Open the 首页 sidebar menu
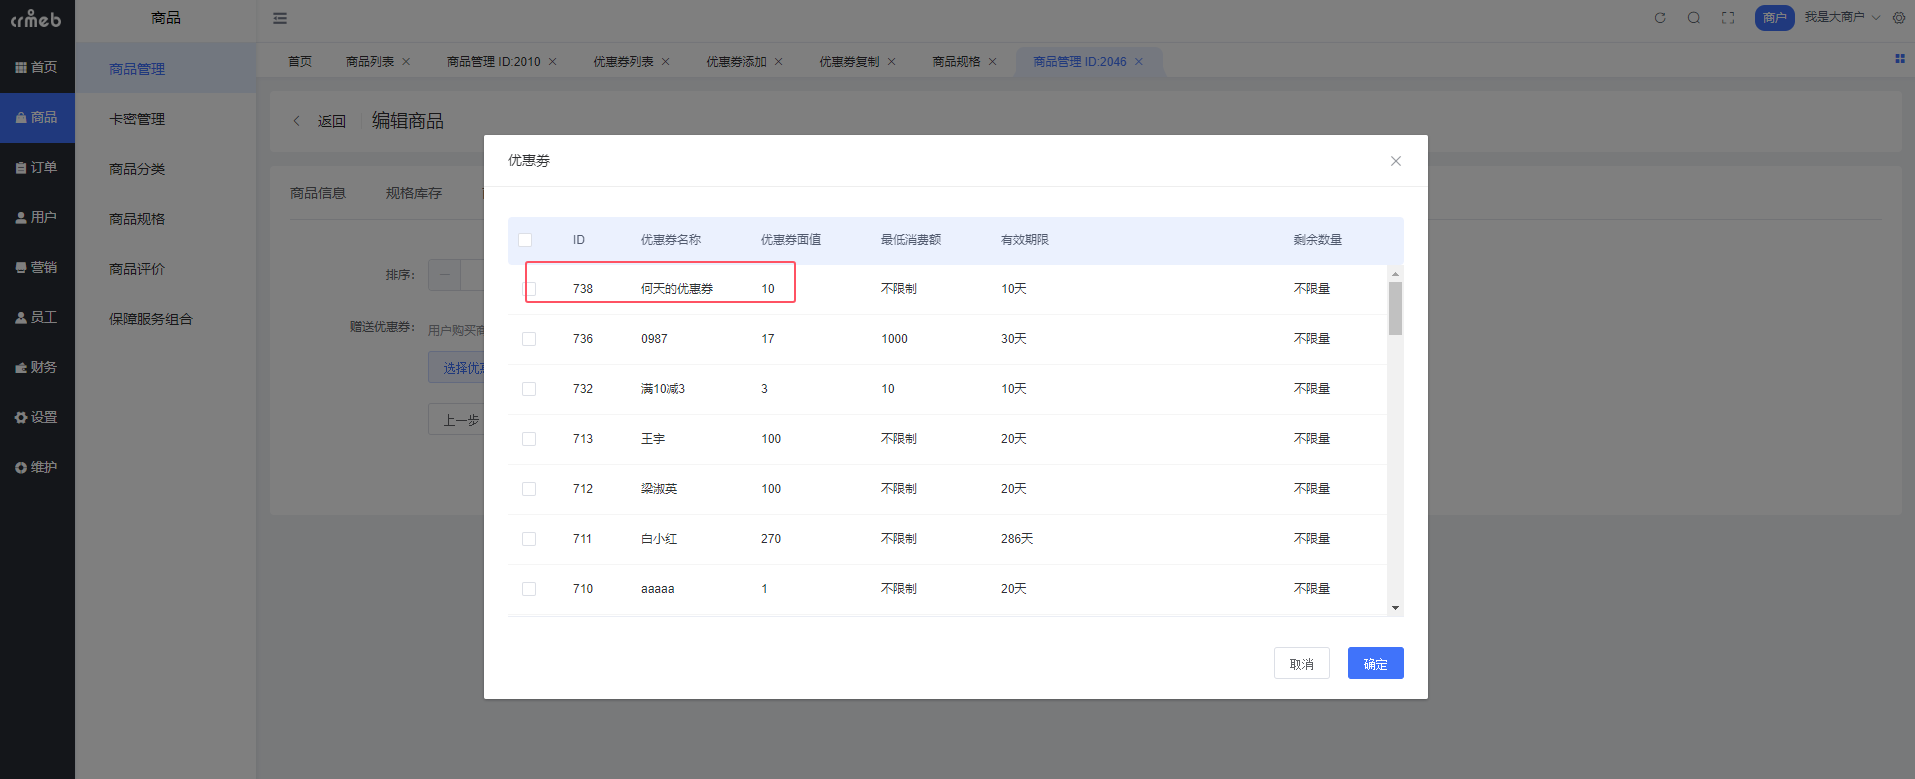1915x779 pixels. click(x=37, y=67)
